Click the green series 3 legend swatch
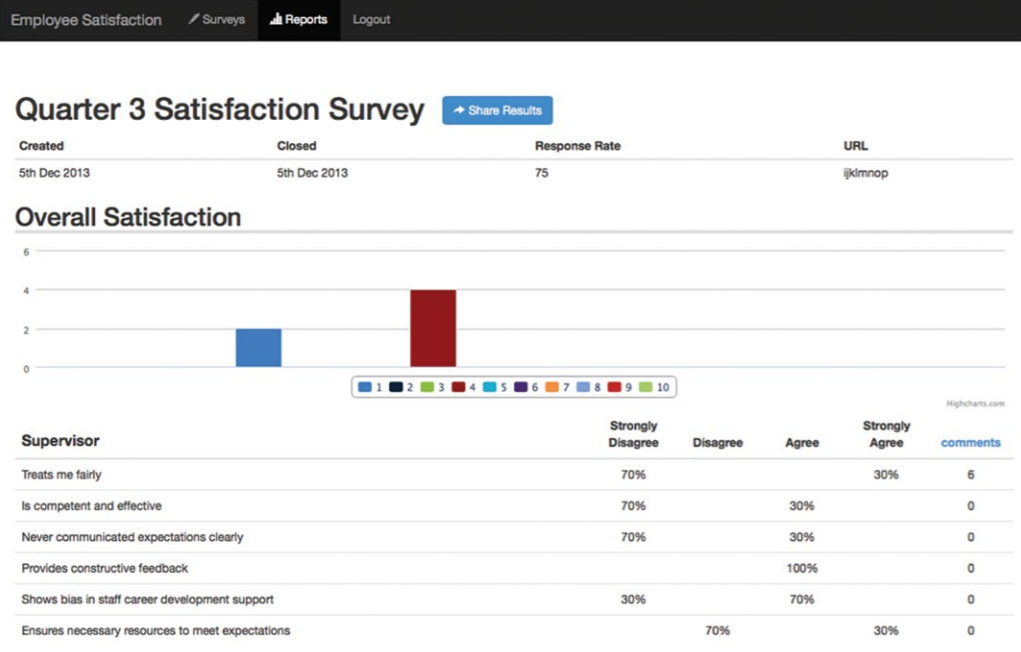1021x652 pixels. (429, 387)
